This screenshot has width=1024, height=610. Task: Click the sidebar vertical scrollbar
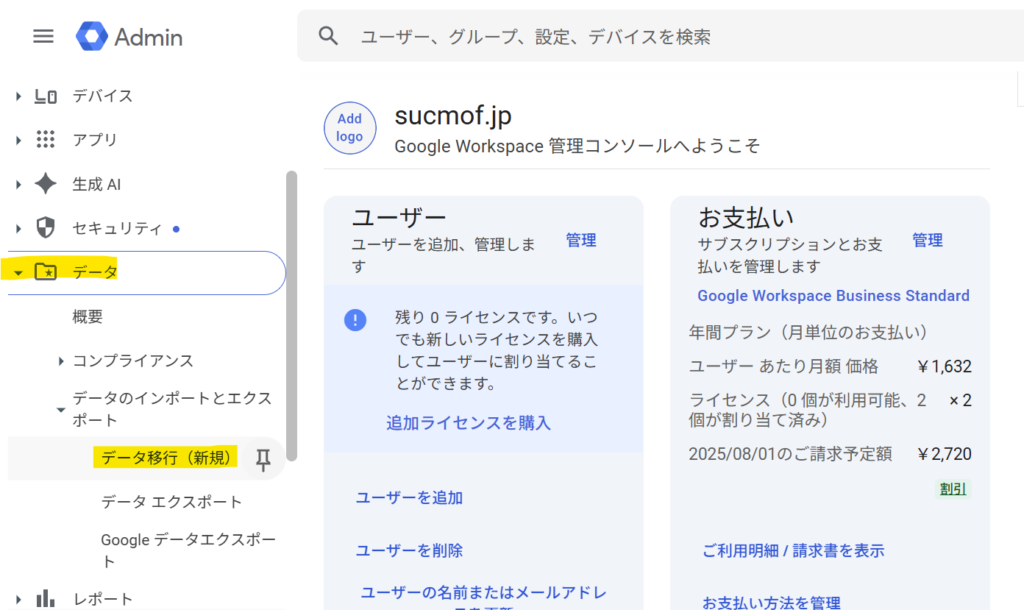(x=291, y=316)
